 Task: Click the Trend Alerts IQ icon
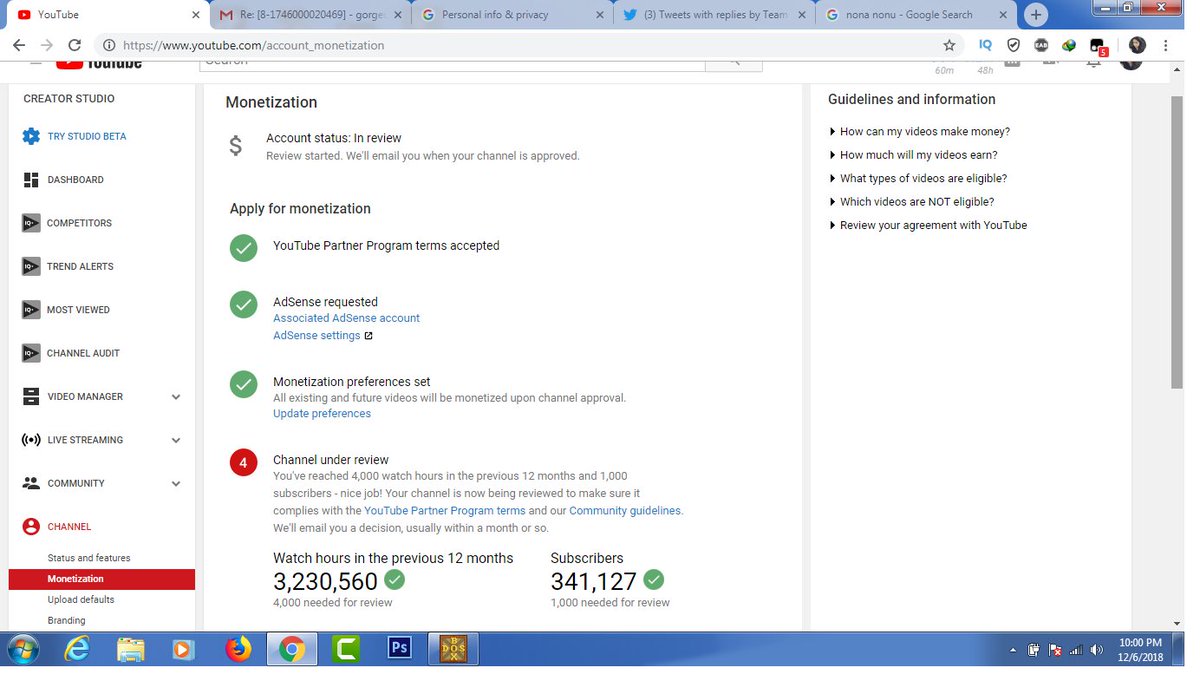click(x=31, y=266)
